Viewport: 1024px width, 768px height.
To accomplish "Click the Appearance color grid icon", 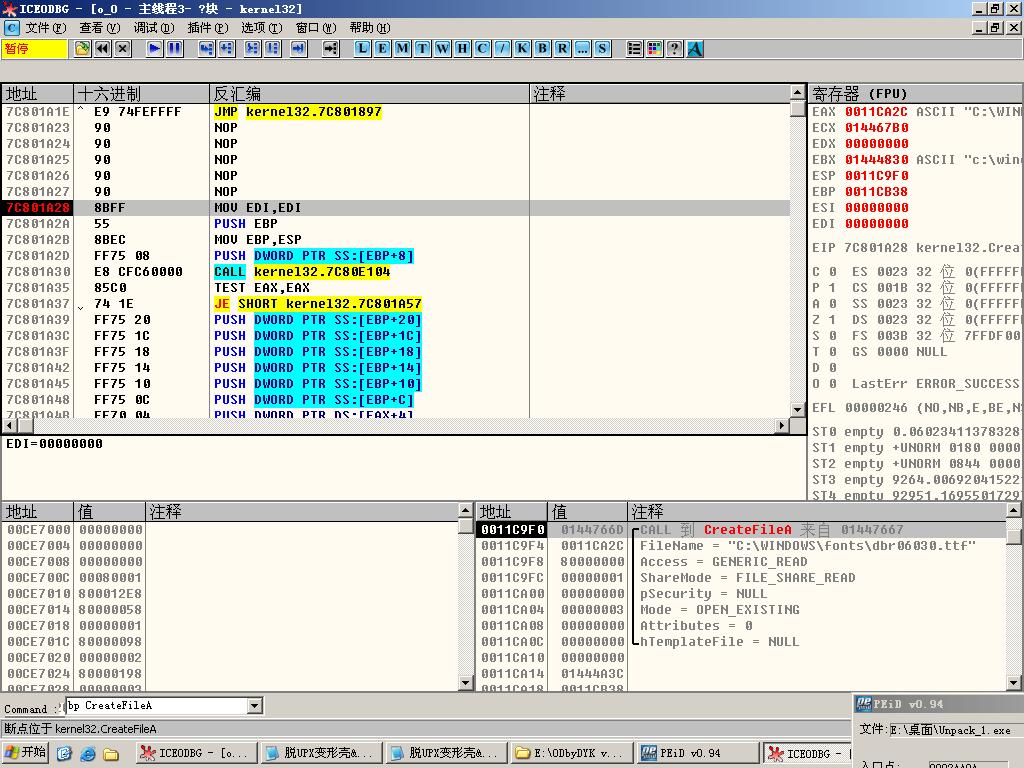I will click(x=654, y=48).
